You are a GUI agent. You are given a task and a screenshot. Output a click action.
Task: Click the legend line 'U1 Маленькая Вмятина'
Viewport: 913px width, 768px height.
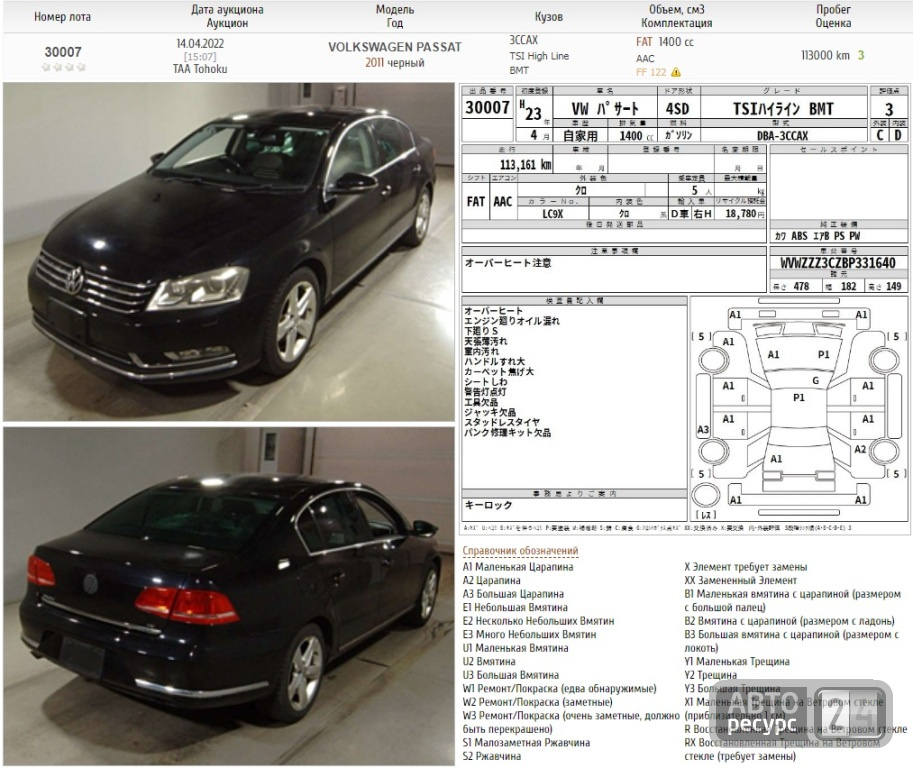point(515,648)
